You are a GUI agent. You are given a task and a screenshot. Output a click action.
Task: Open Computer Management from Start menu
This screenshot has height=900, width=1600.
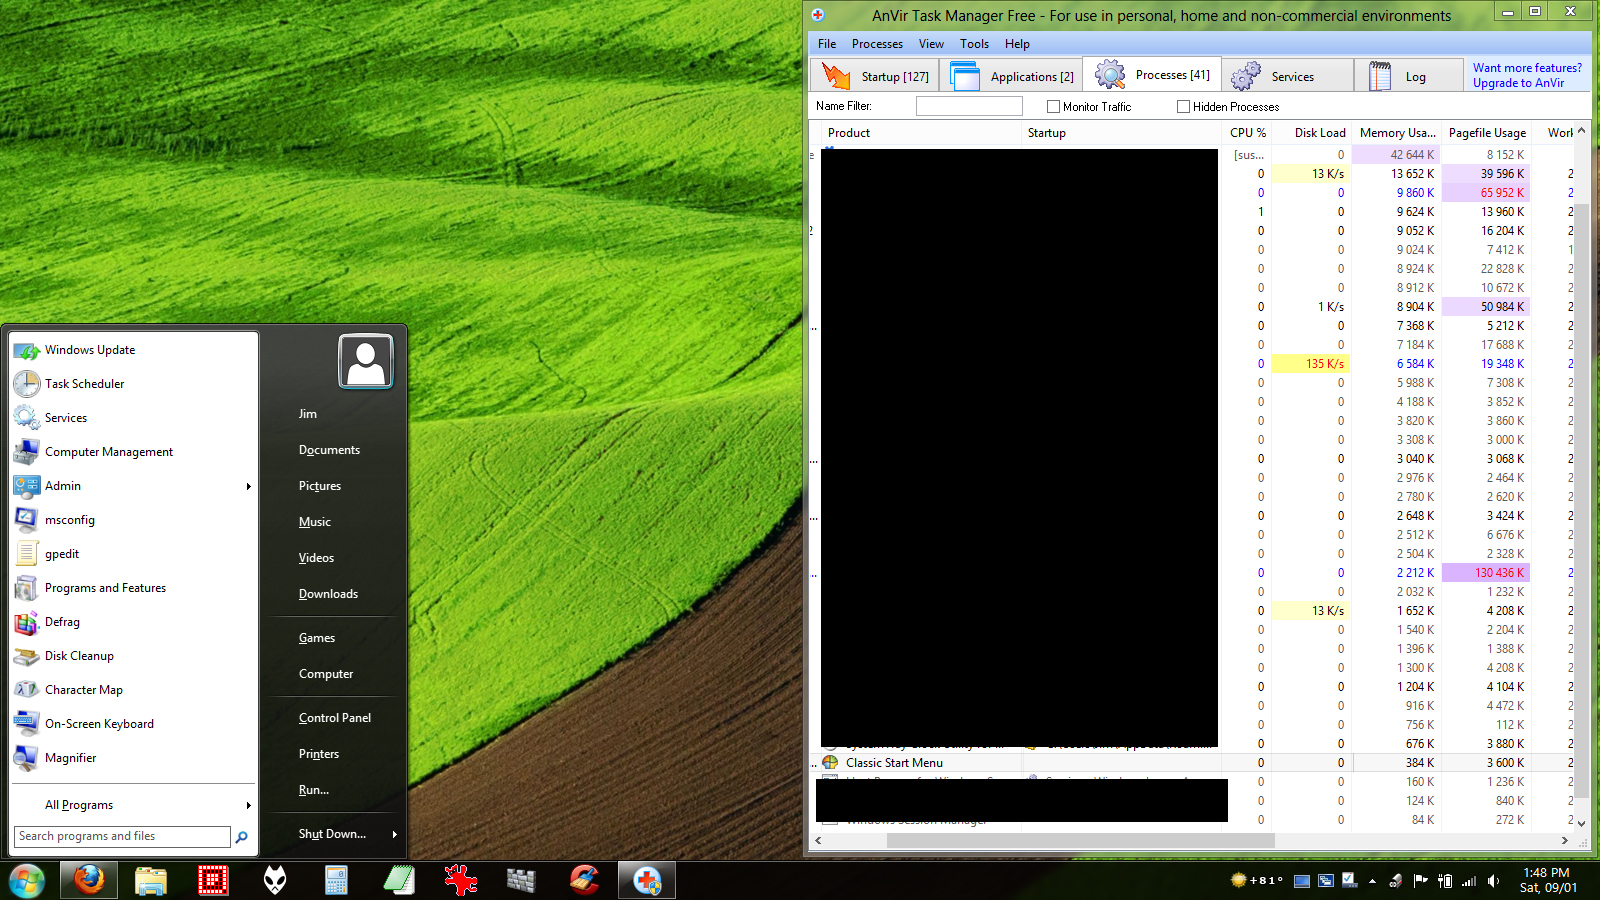click(134, 452)
